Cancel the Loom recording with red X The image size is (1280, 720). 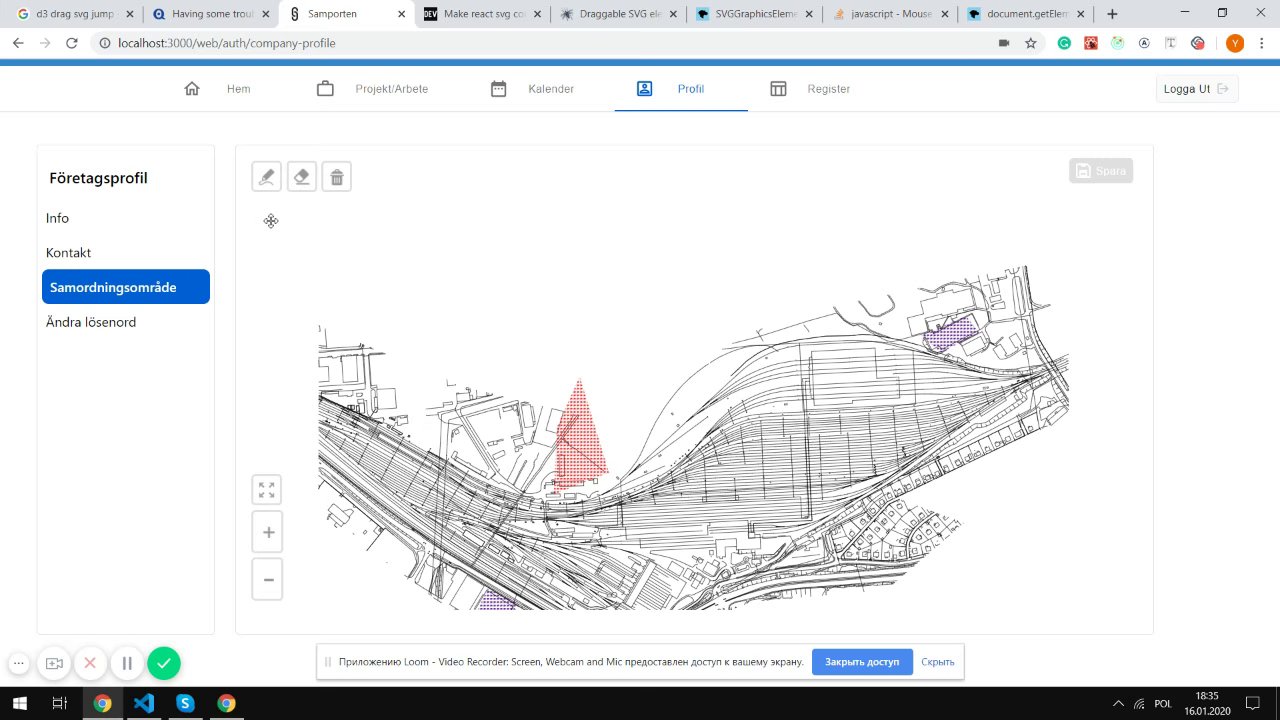(90, 663)
